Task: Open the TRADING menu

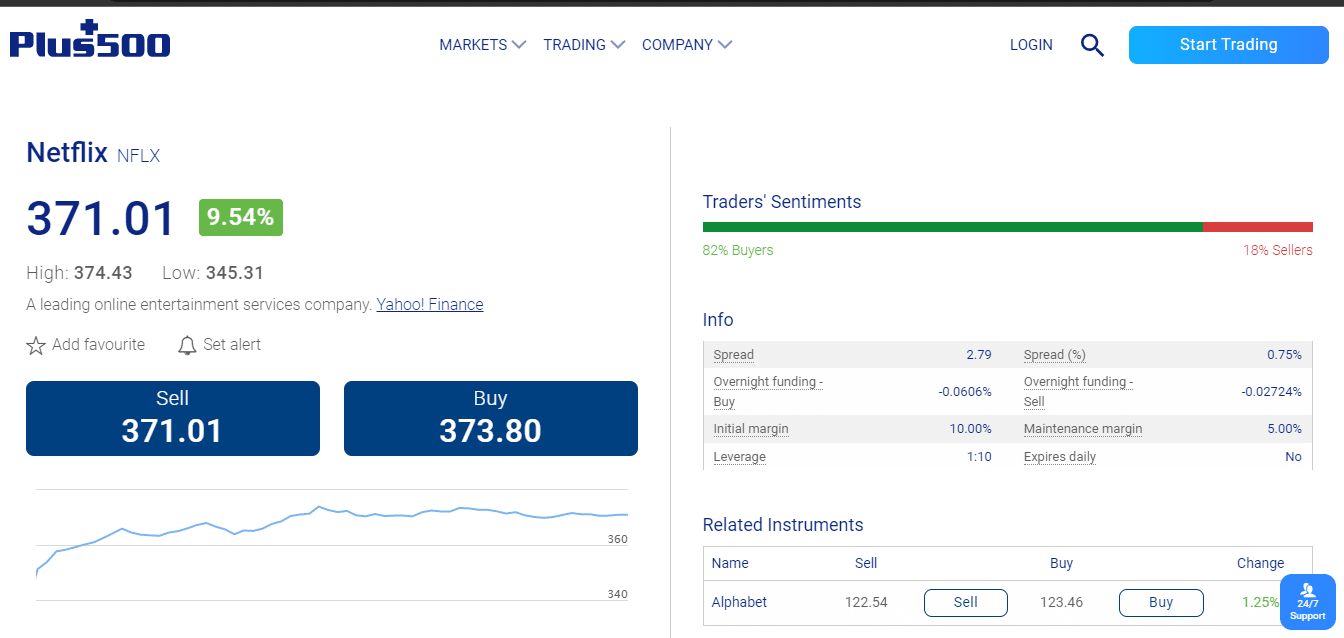Action: tap(574, 45)
